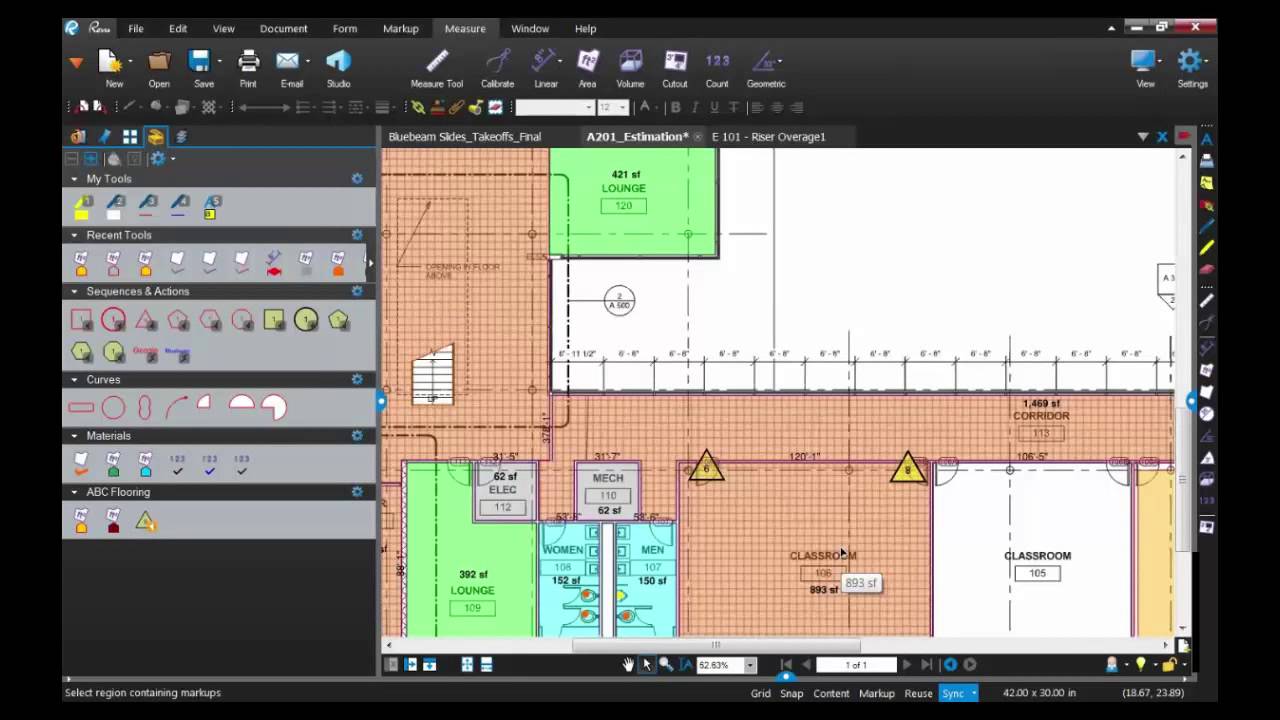This screenshot has width=1280, height=720.
Task: Toggle underline text formatting
Action: point(714,107)
